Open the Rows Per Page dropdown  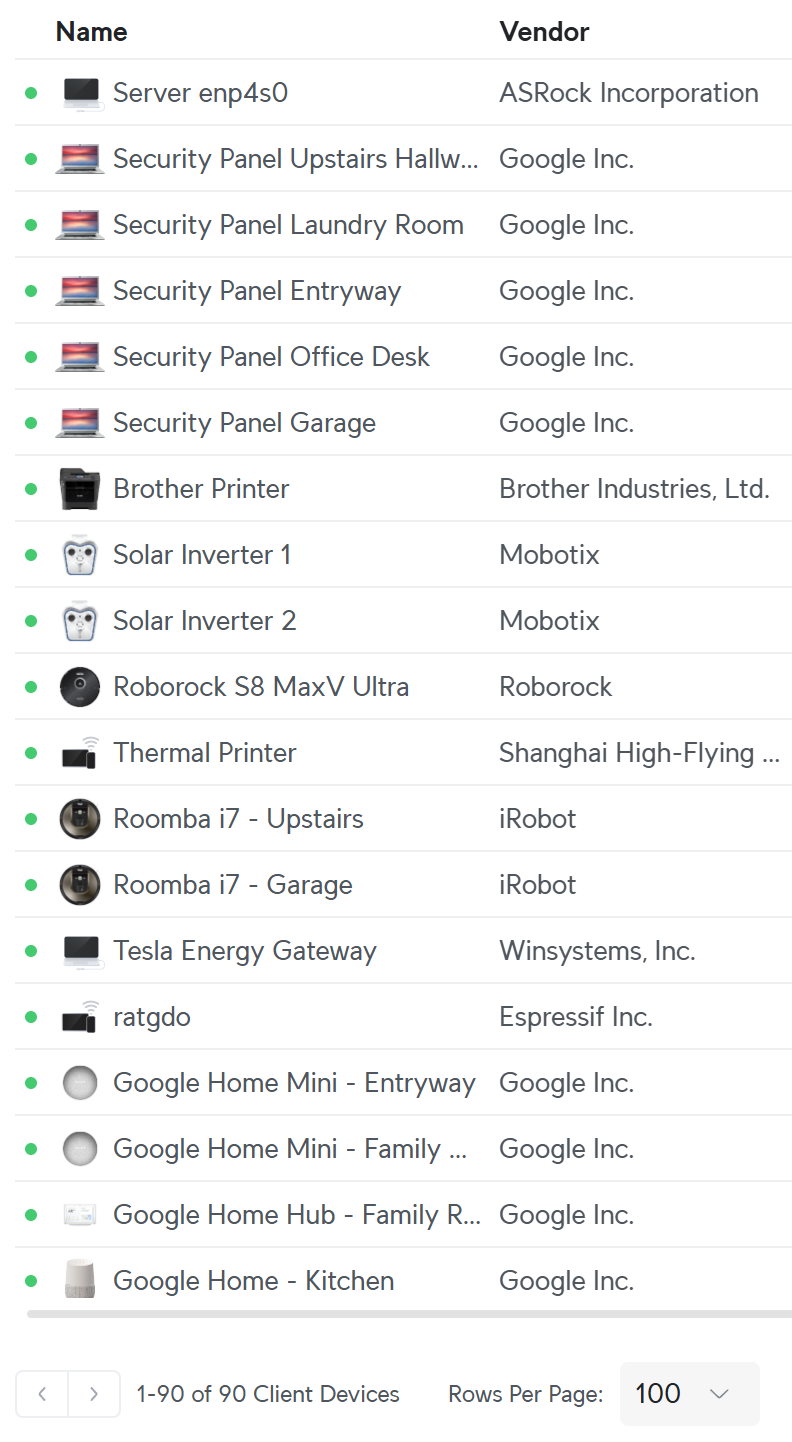pyautogui.click(x=690, y=1394)
